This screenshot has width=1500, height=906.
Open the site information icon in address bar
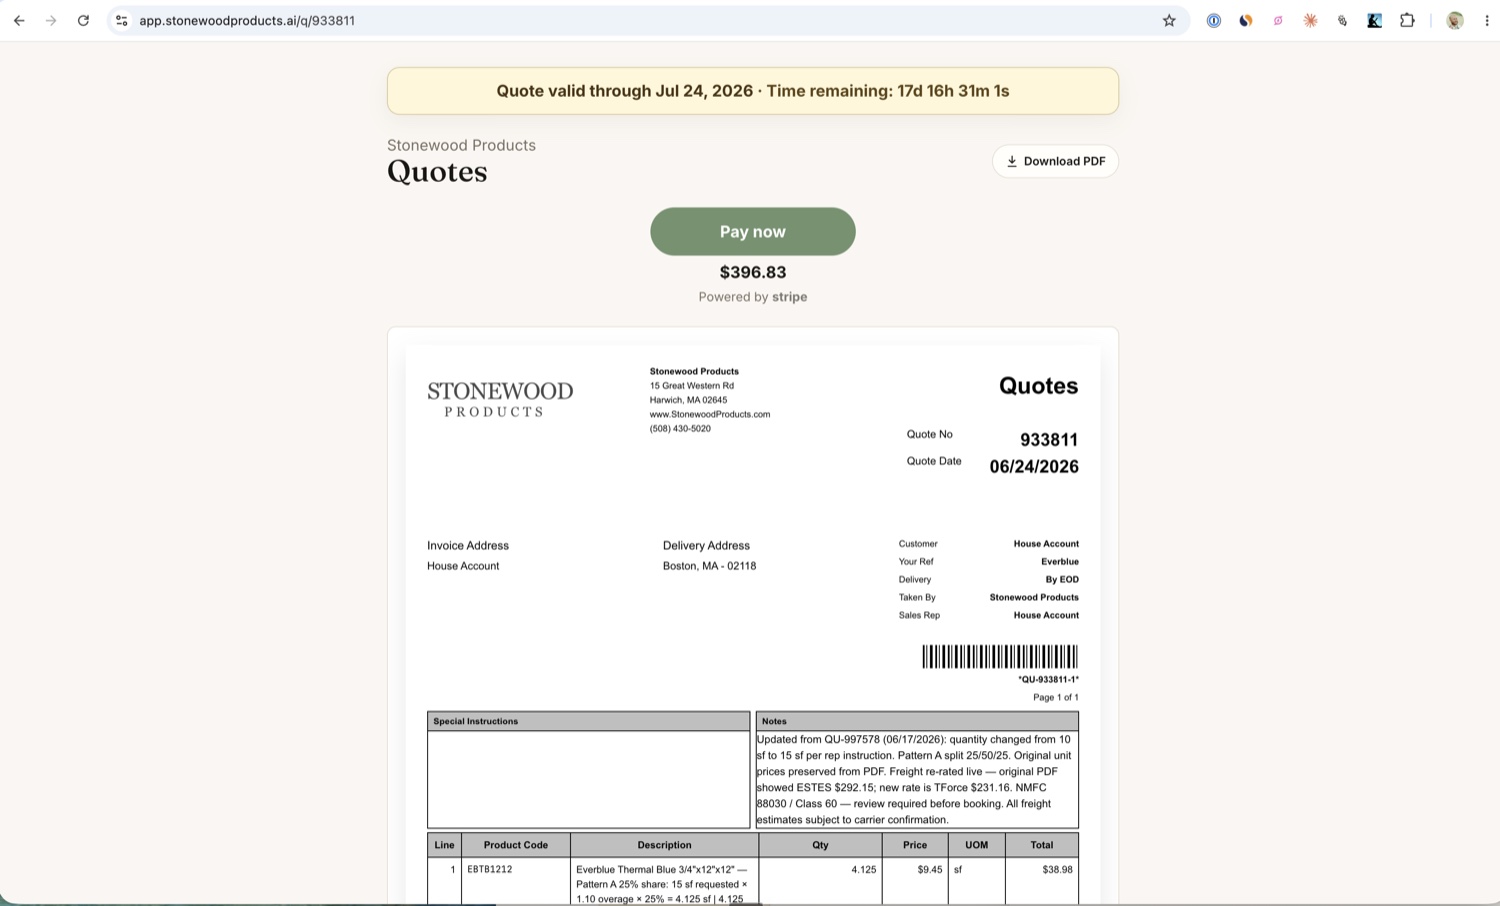point(121,20)
